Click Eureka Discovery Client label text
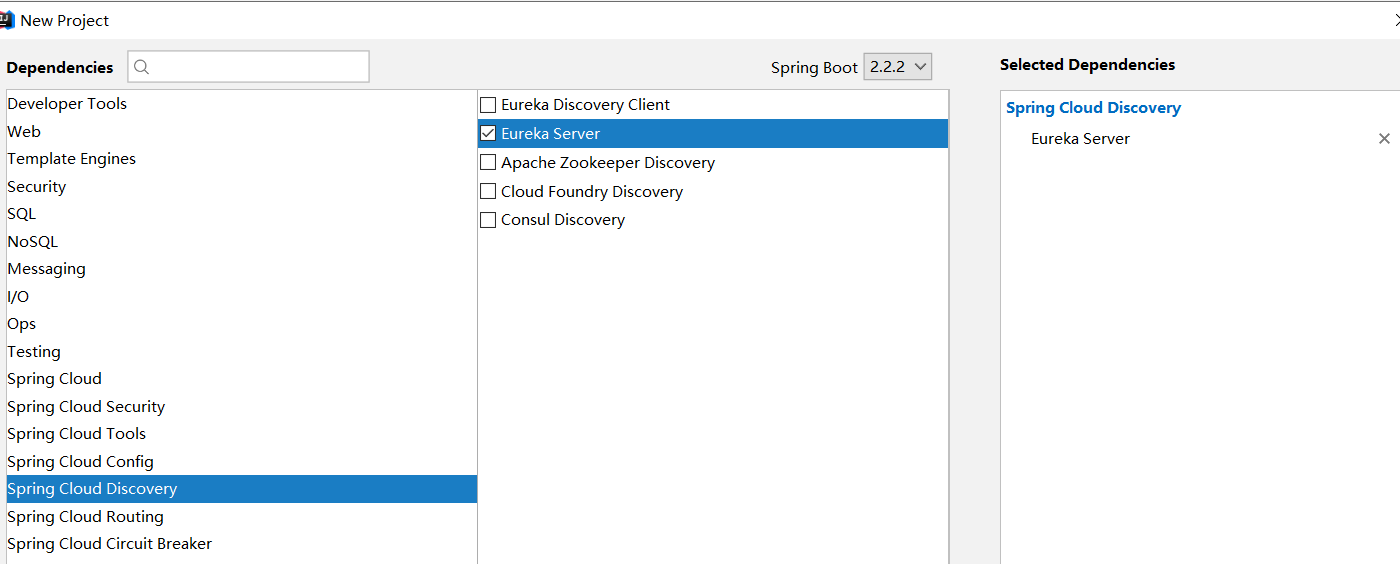This screenshot has height=564, width=1400. (x=585, y=104)
